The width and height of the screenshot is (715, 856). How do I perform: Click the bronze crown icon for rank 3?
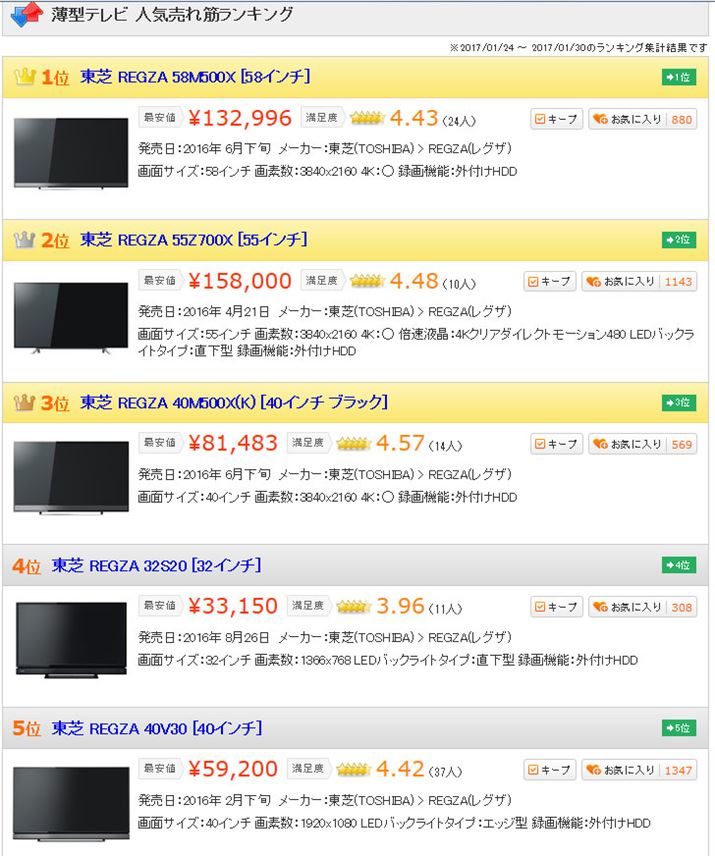coord(25,403)
